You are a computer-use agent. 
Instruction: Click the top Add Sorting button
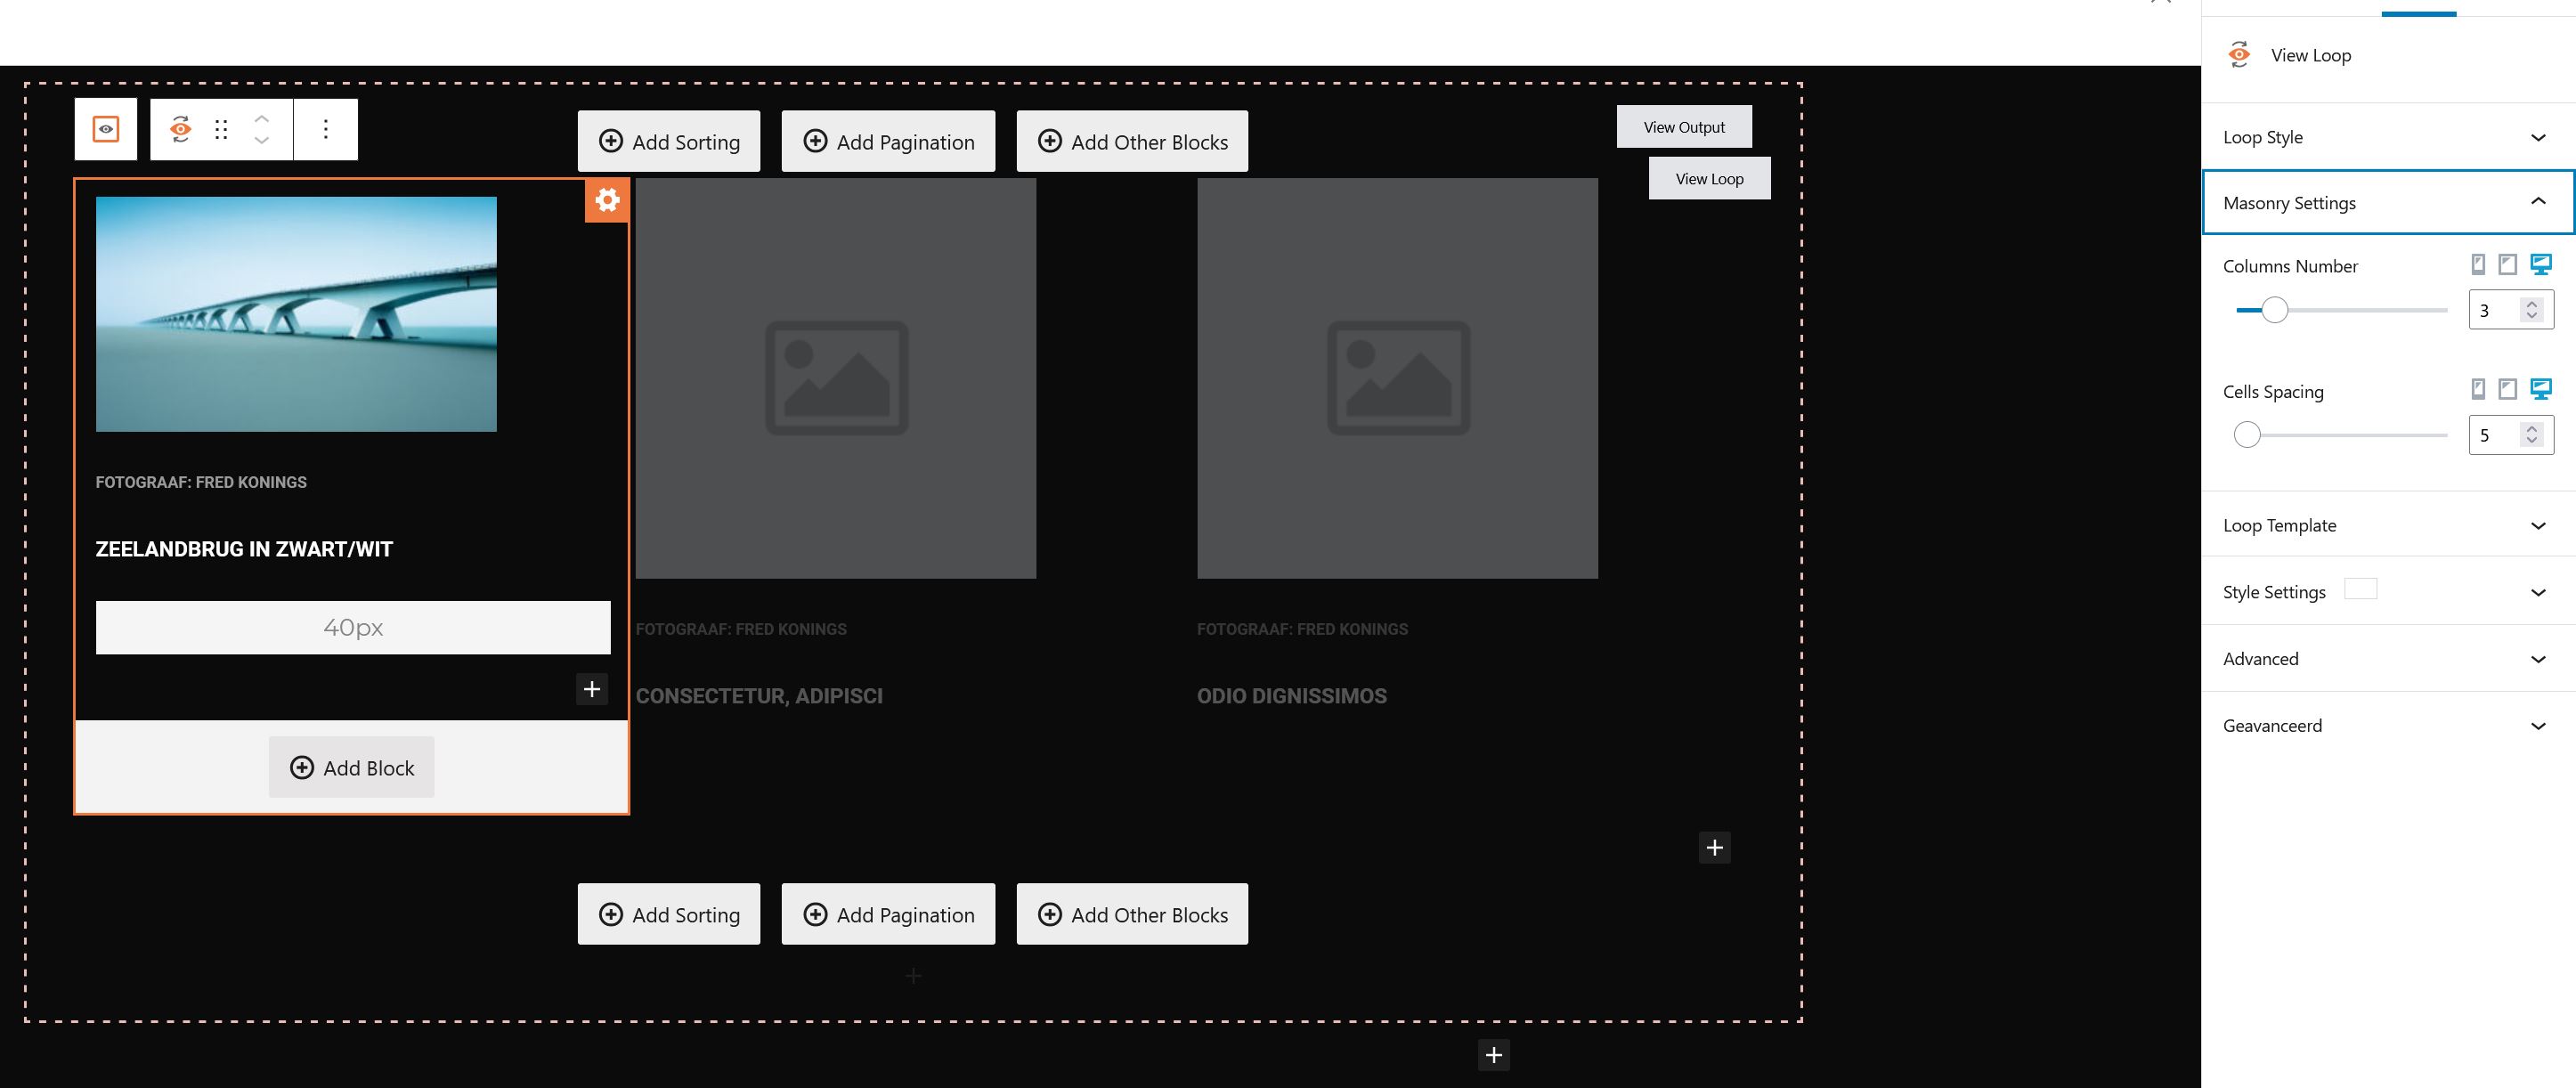point(669,142)
